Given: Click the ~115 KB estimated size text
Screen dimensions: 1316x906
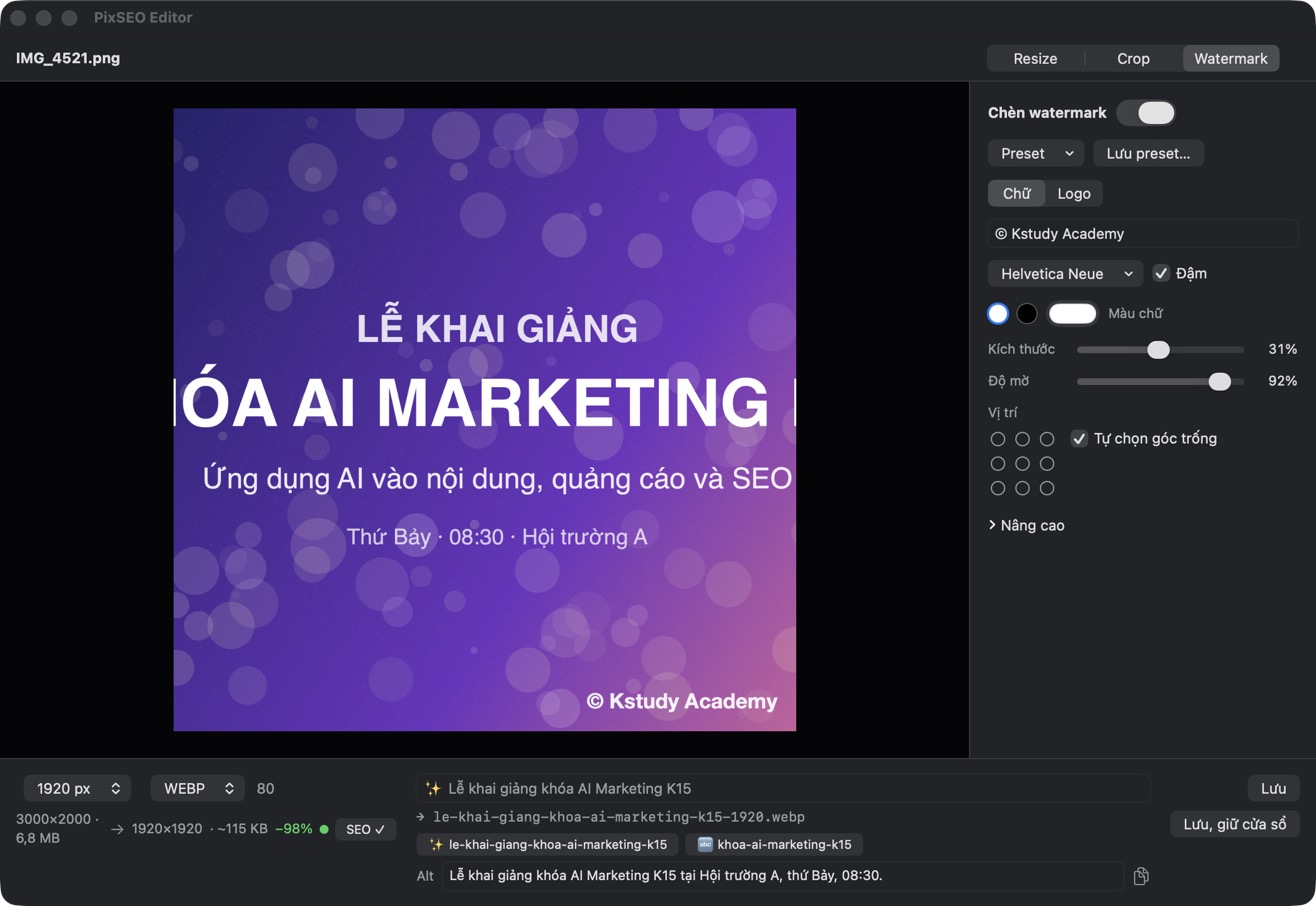Looking at the screenshot, I should (242, 829).
